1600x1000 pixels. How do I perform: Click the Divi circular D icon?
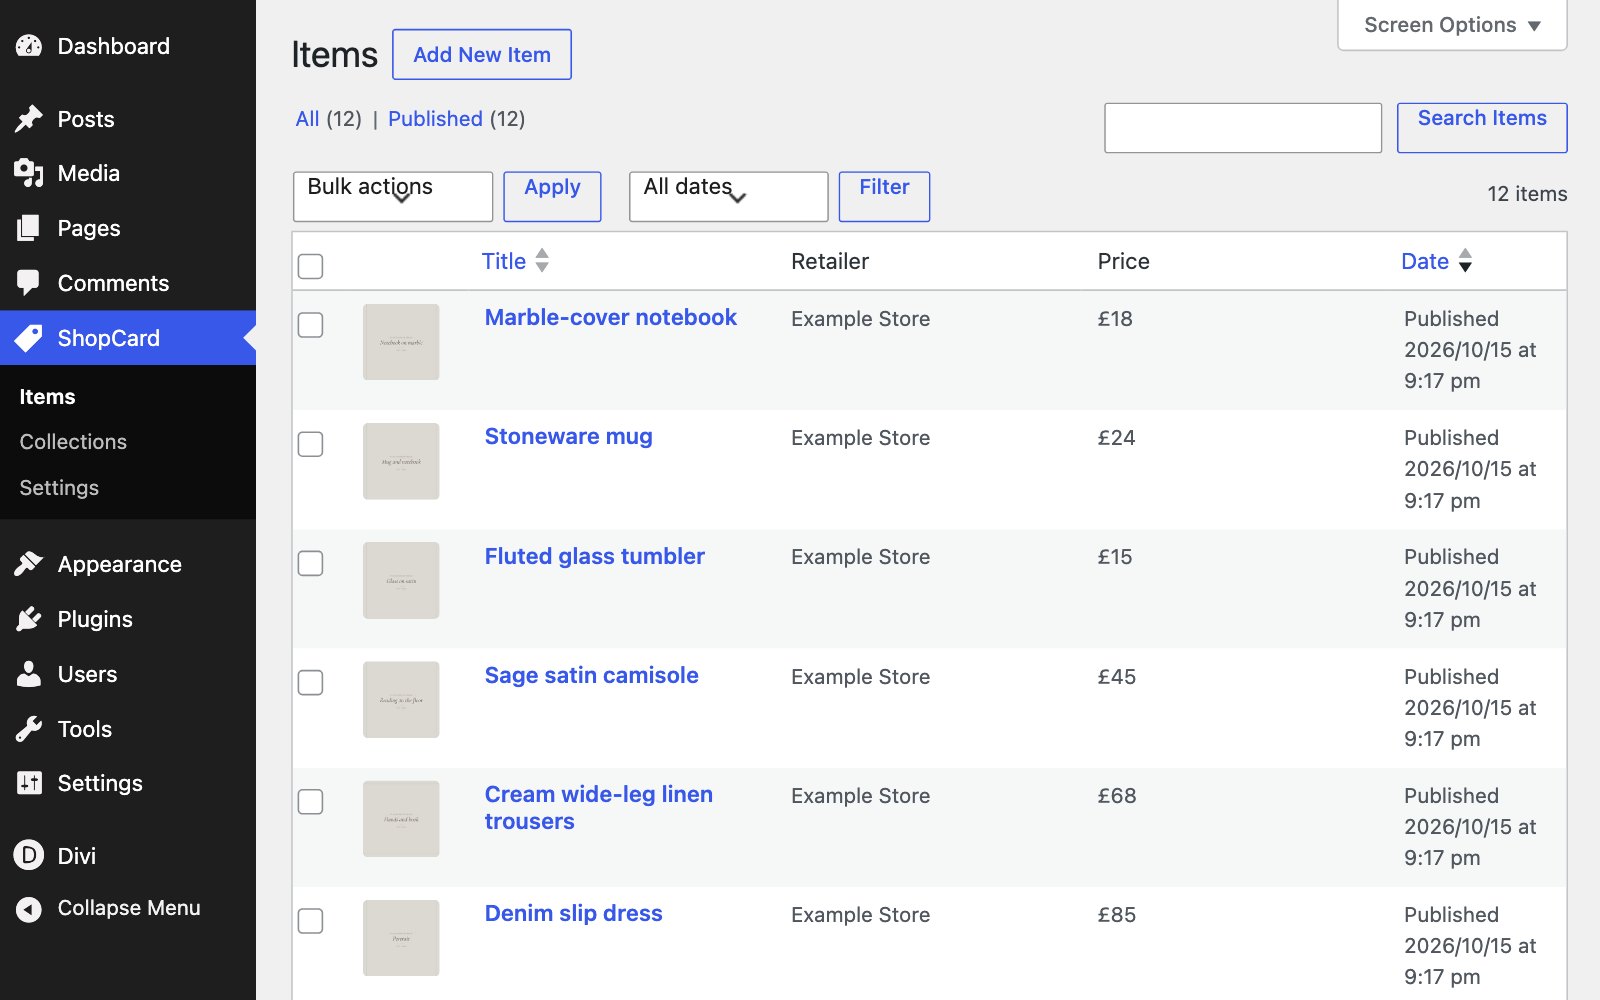pyautogui.click(x=29, y=855)
